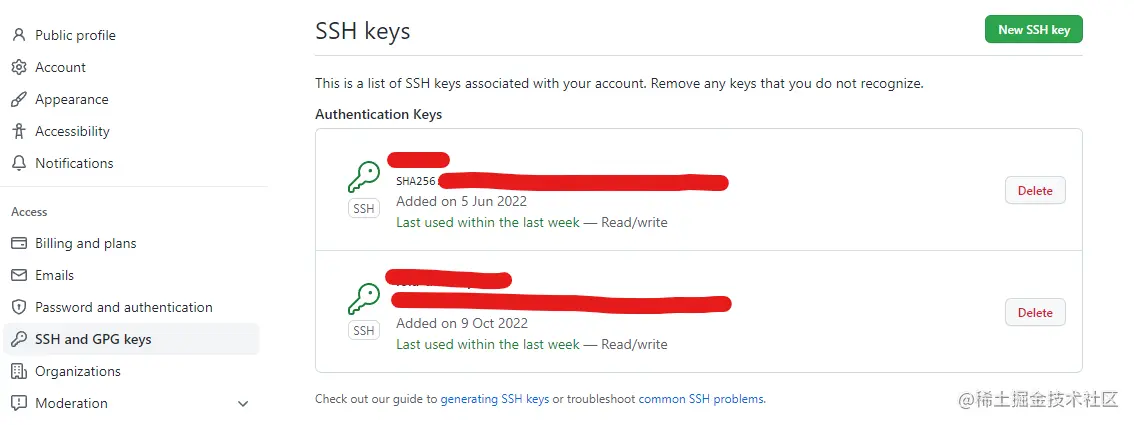
Task: Click the Appearance paintbrush icon
Action: 18,99
